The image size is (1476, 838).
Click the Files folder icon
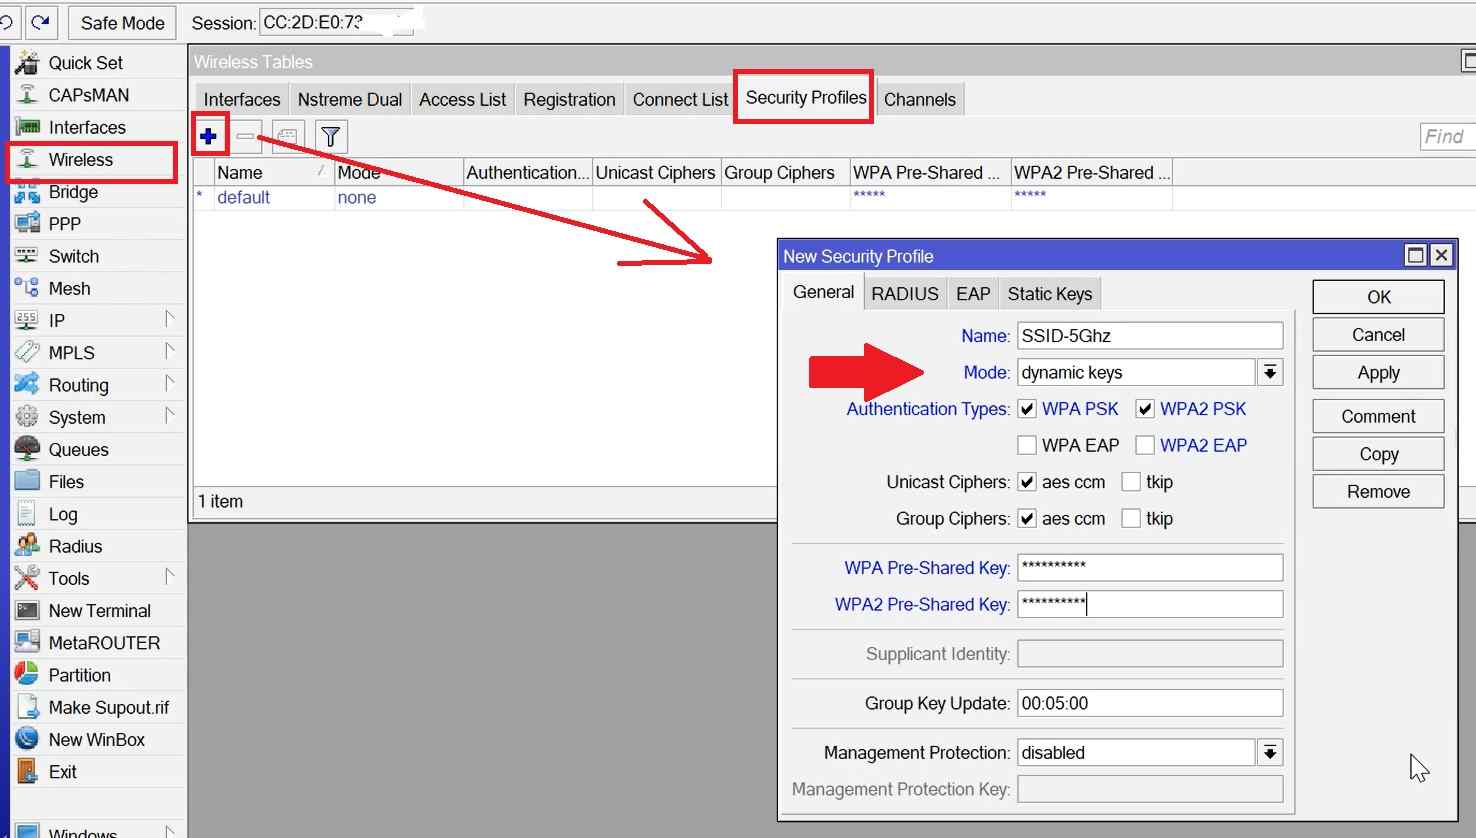27,481
